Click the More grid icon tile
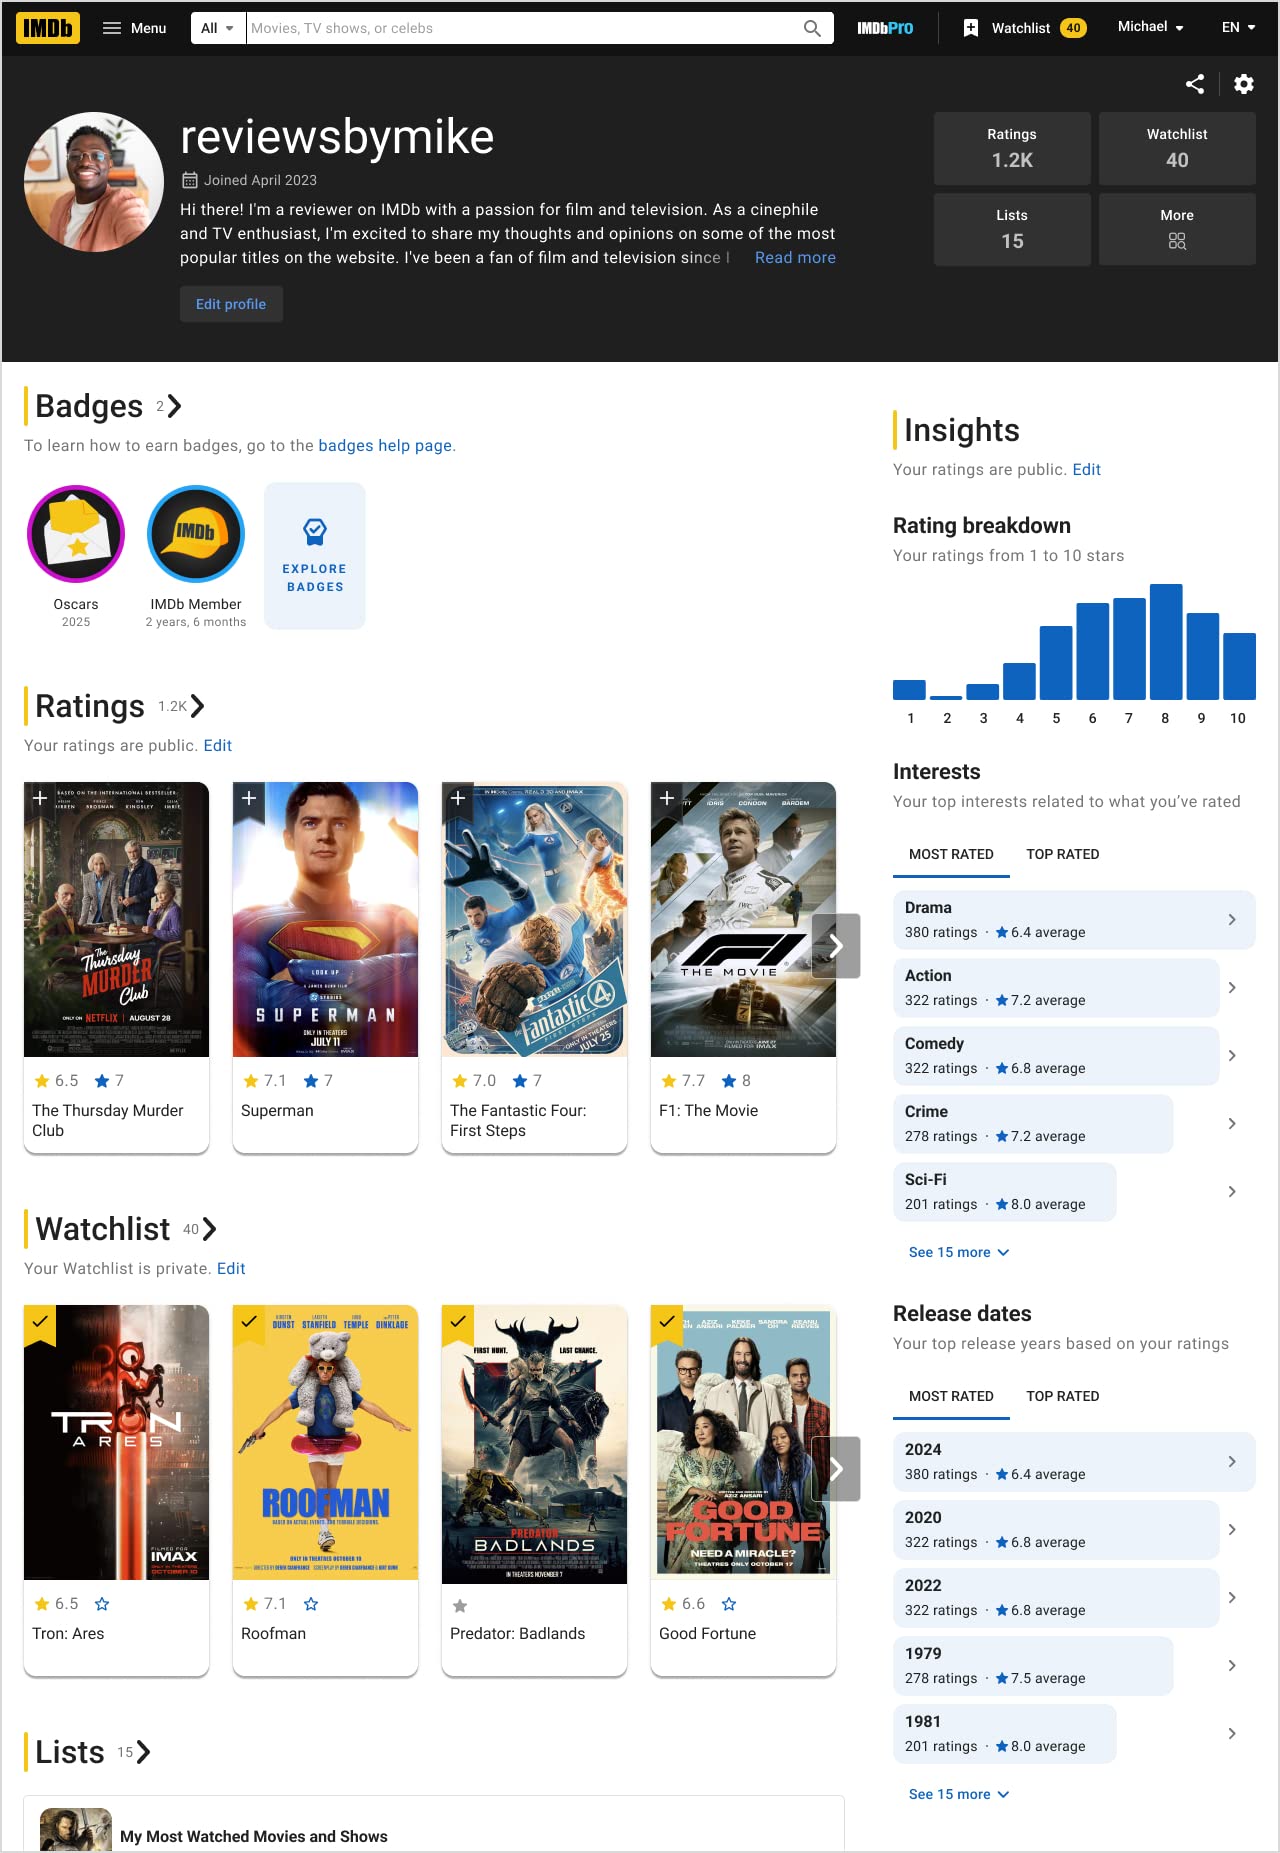Image resolution: width=1280 pixels, height=1853 pixels. (x=1177, y=229)
